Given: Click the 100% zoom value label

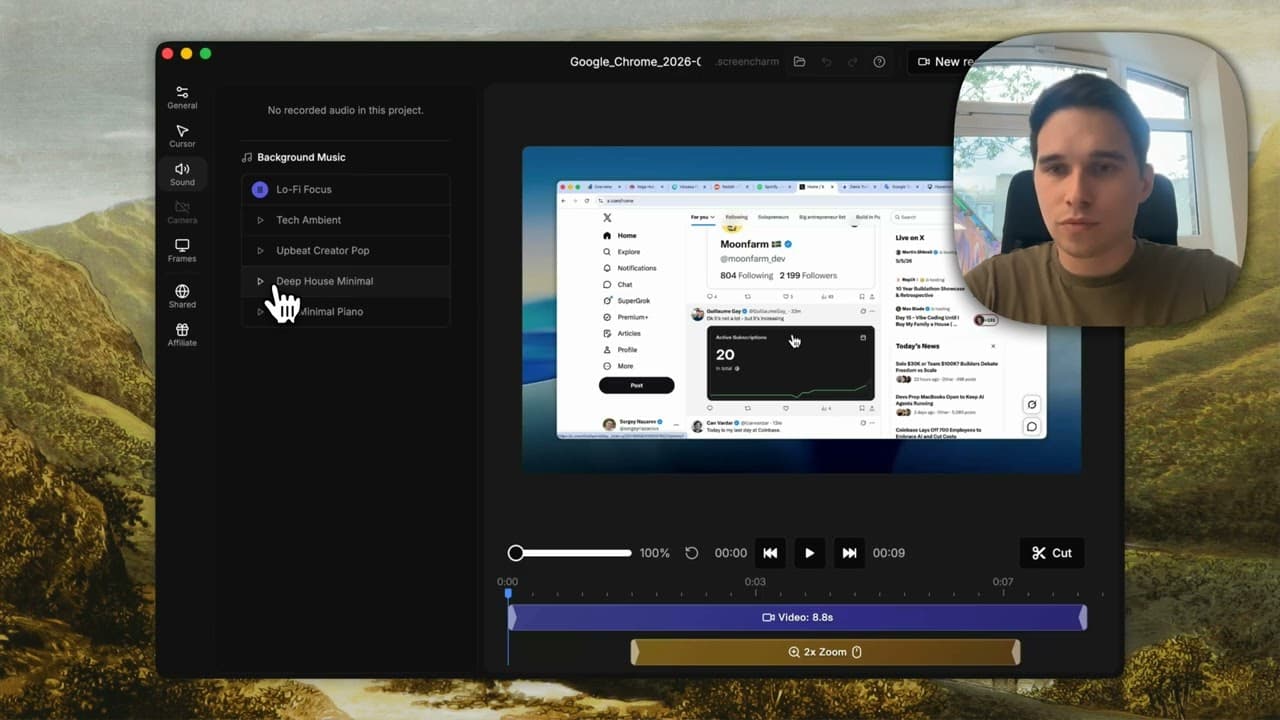Looking at the screenshot, I should tap(655, 553).
